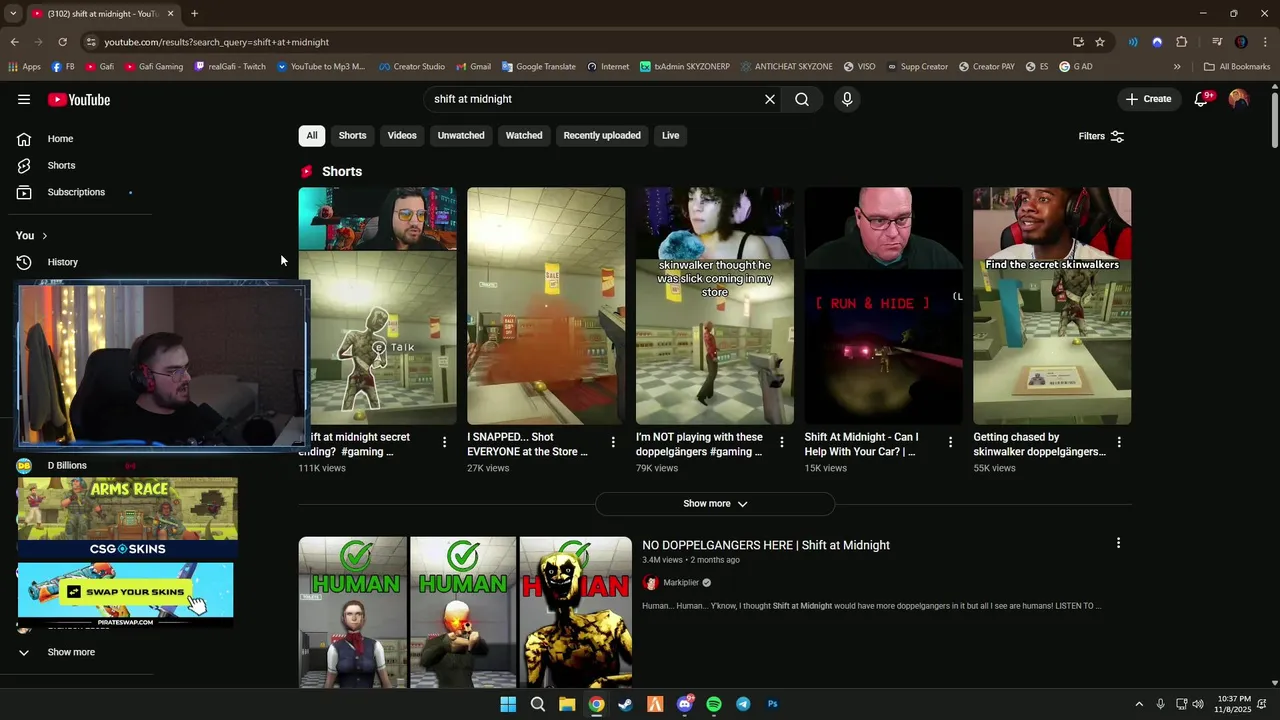Open Photoshop from the taskbar
Viewport: 1280px width, 720px height.
coord(773,704)
